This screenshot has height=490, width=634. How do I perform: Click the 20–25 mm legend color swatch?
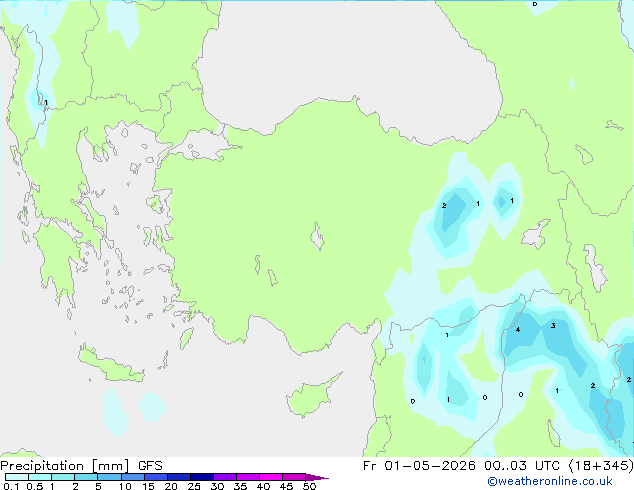coord(179,477)
